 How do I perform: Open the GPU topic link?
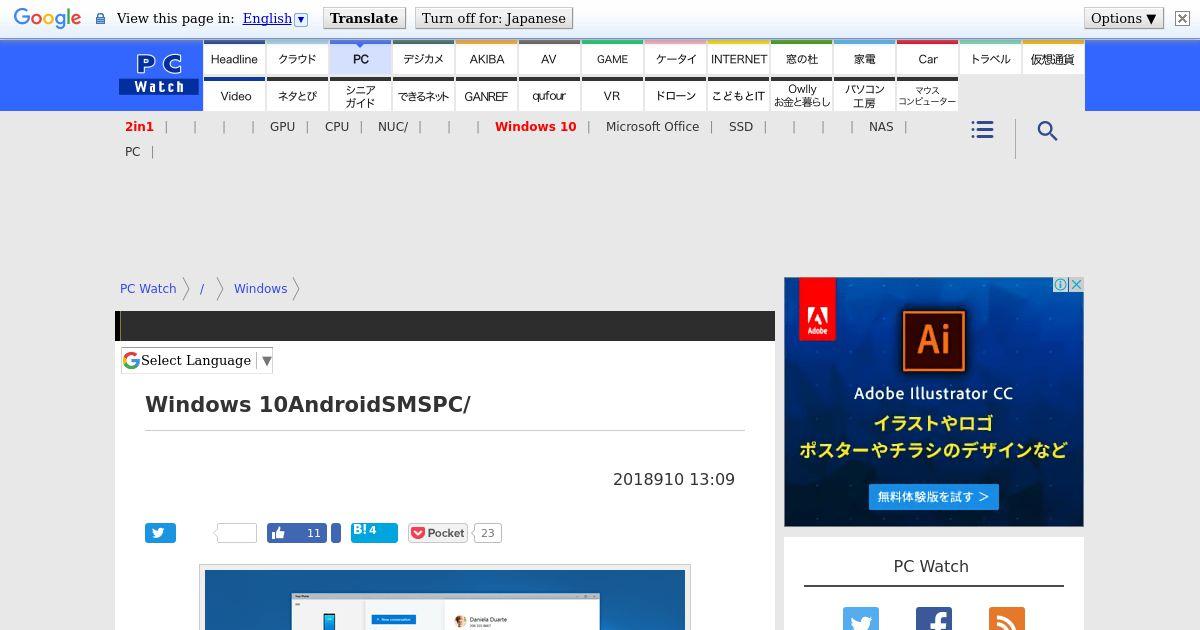coord(282,127)
